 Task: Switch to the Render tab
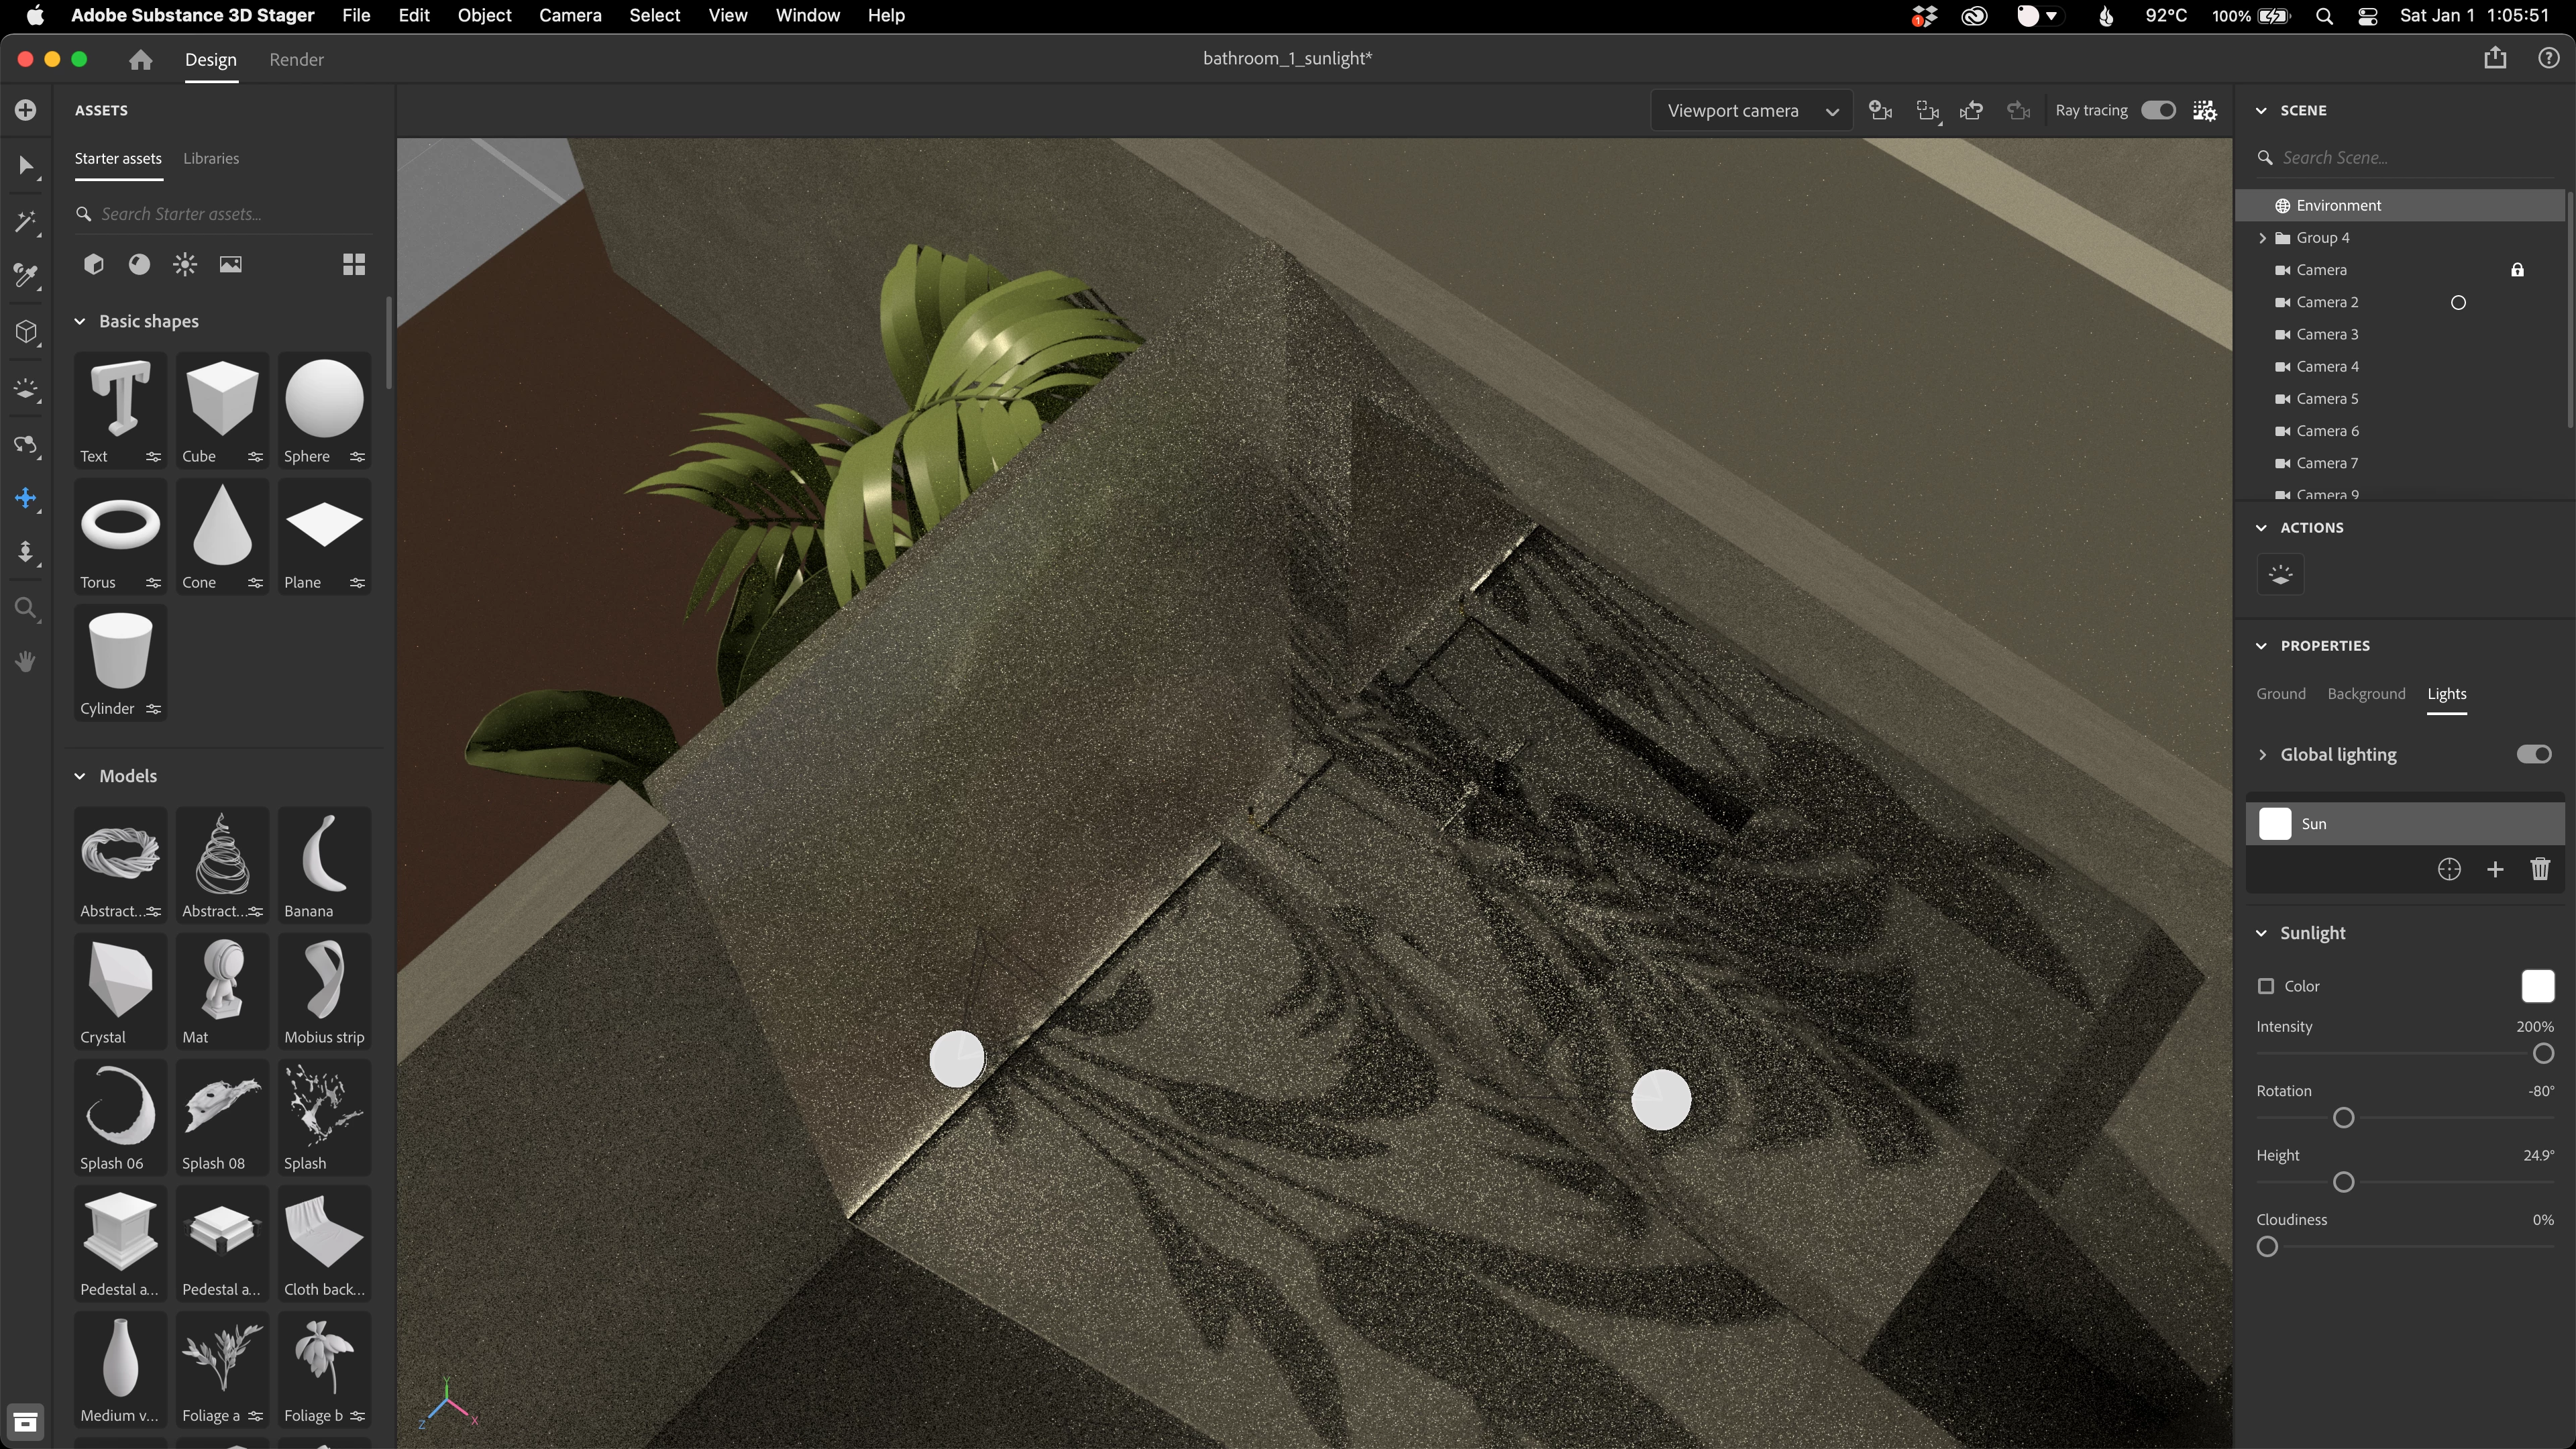296,60
